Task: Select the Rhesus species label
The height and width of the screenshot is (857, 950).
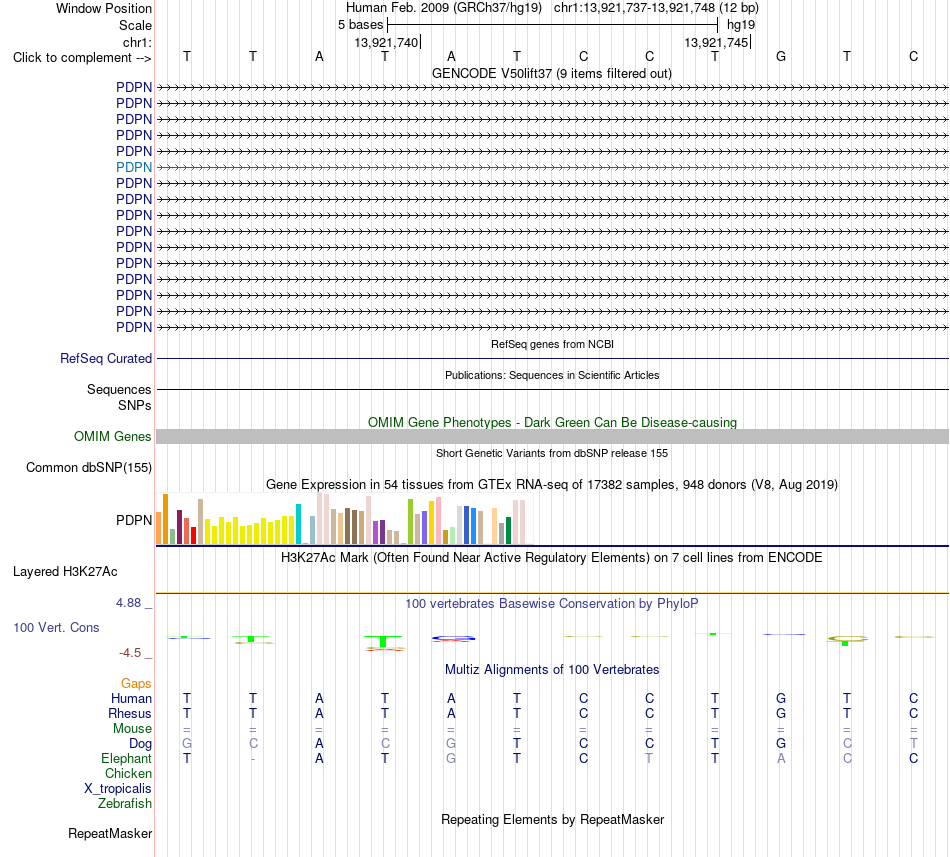Action: (130, 713)
